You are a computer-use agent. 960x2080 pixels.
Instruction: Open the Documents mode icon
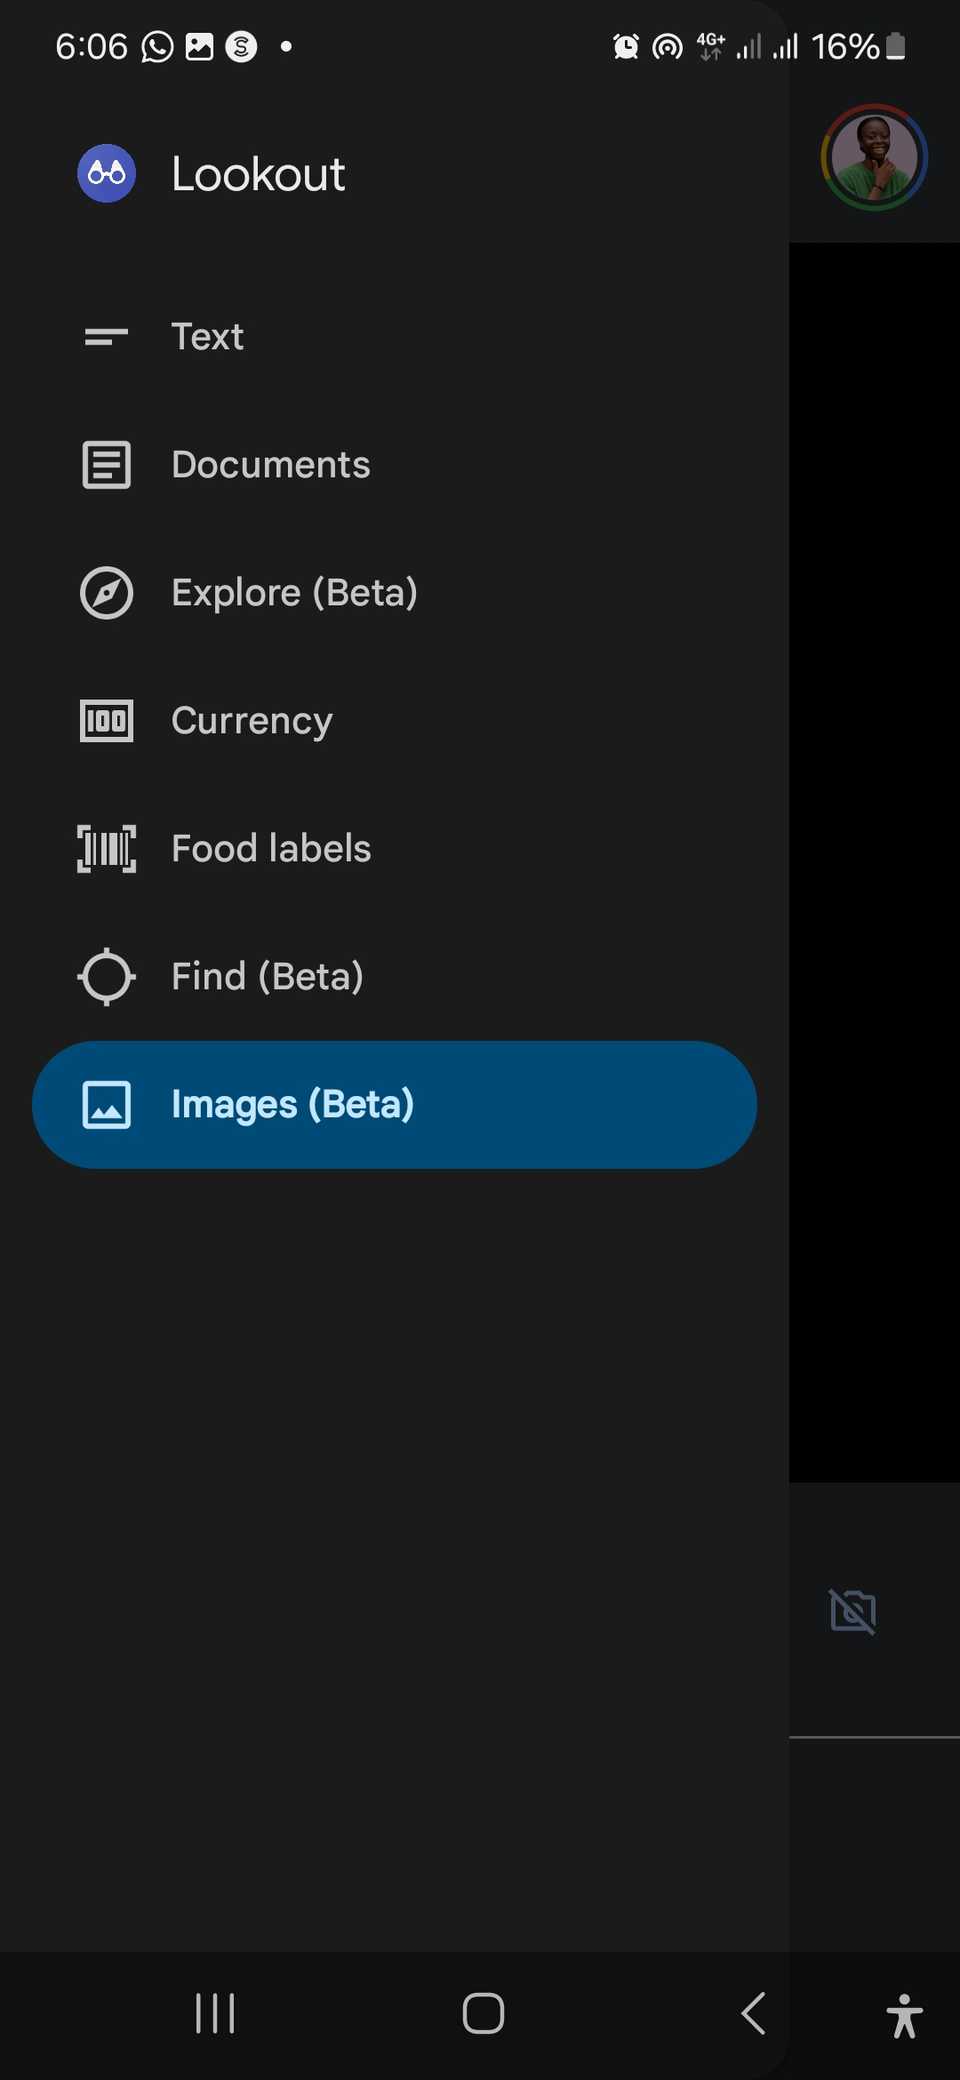[x=105, y=464]
